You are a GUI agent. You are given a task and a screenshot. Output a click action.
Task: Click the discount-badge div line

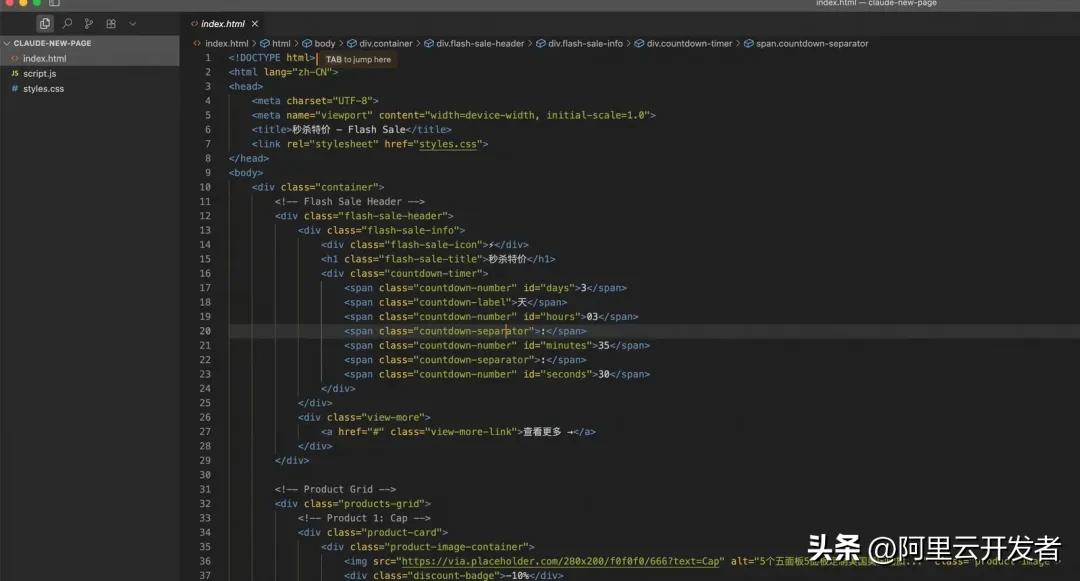(x=453, y=575)
